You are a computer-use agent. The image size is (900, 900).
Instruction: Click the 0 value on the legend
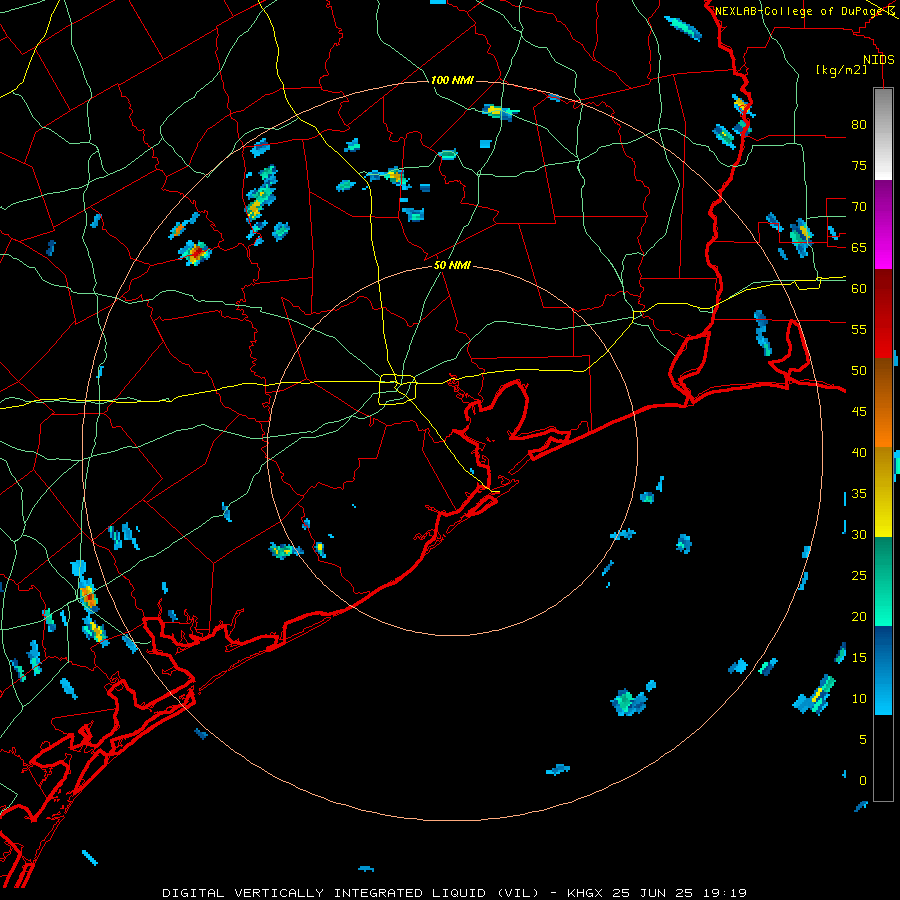click(863, 781)
